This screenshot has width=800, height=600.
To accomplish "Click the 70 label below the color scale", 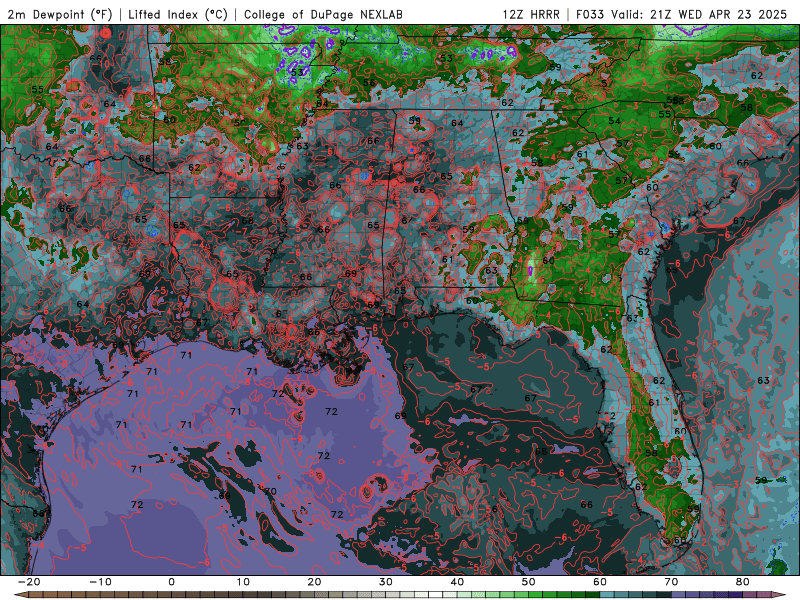I will point(671,582).
